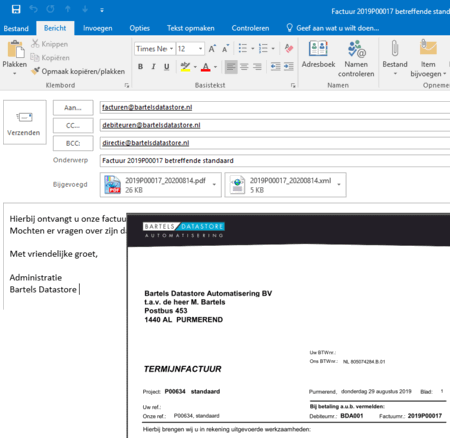Click TERMIJNFACTUUR heading in invoice

182,369
